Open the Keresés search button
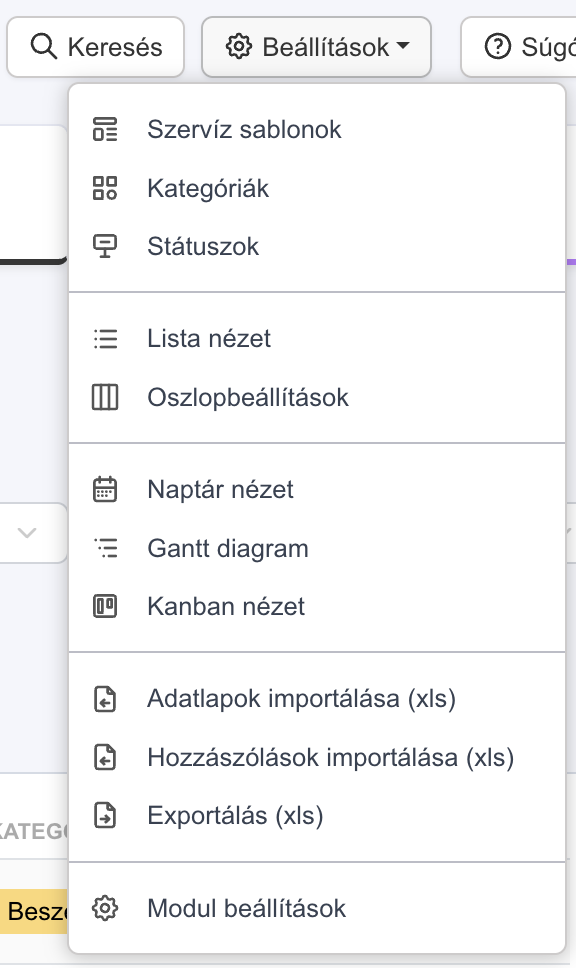 click(96, 47)
